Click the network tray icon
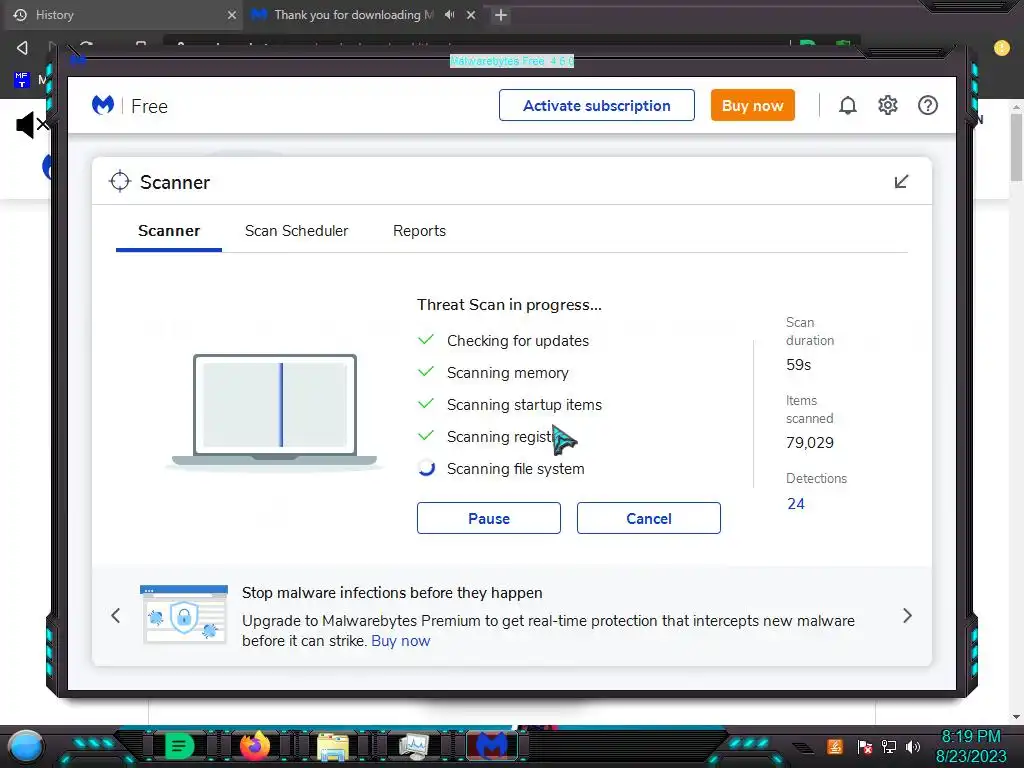 (x=889, y=746)
